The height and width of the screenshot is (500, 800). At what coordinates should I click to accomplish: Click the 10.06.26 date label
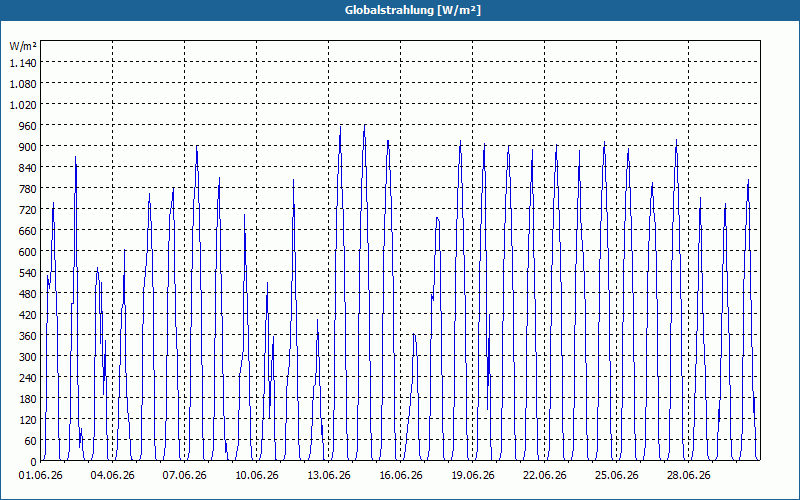(x=257, y=476)
